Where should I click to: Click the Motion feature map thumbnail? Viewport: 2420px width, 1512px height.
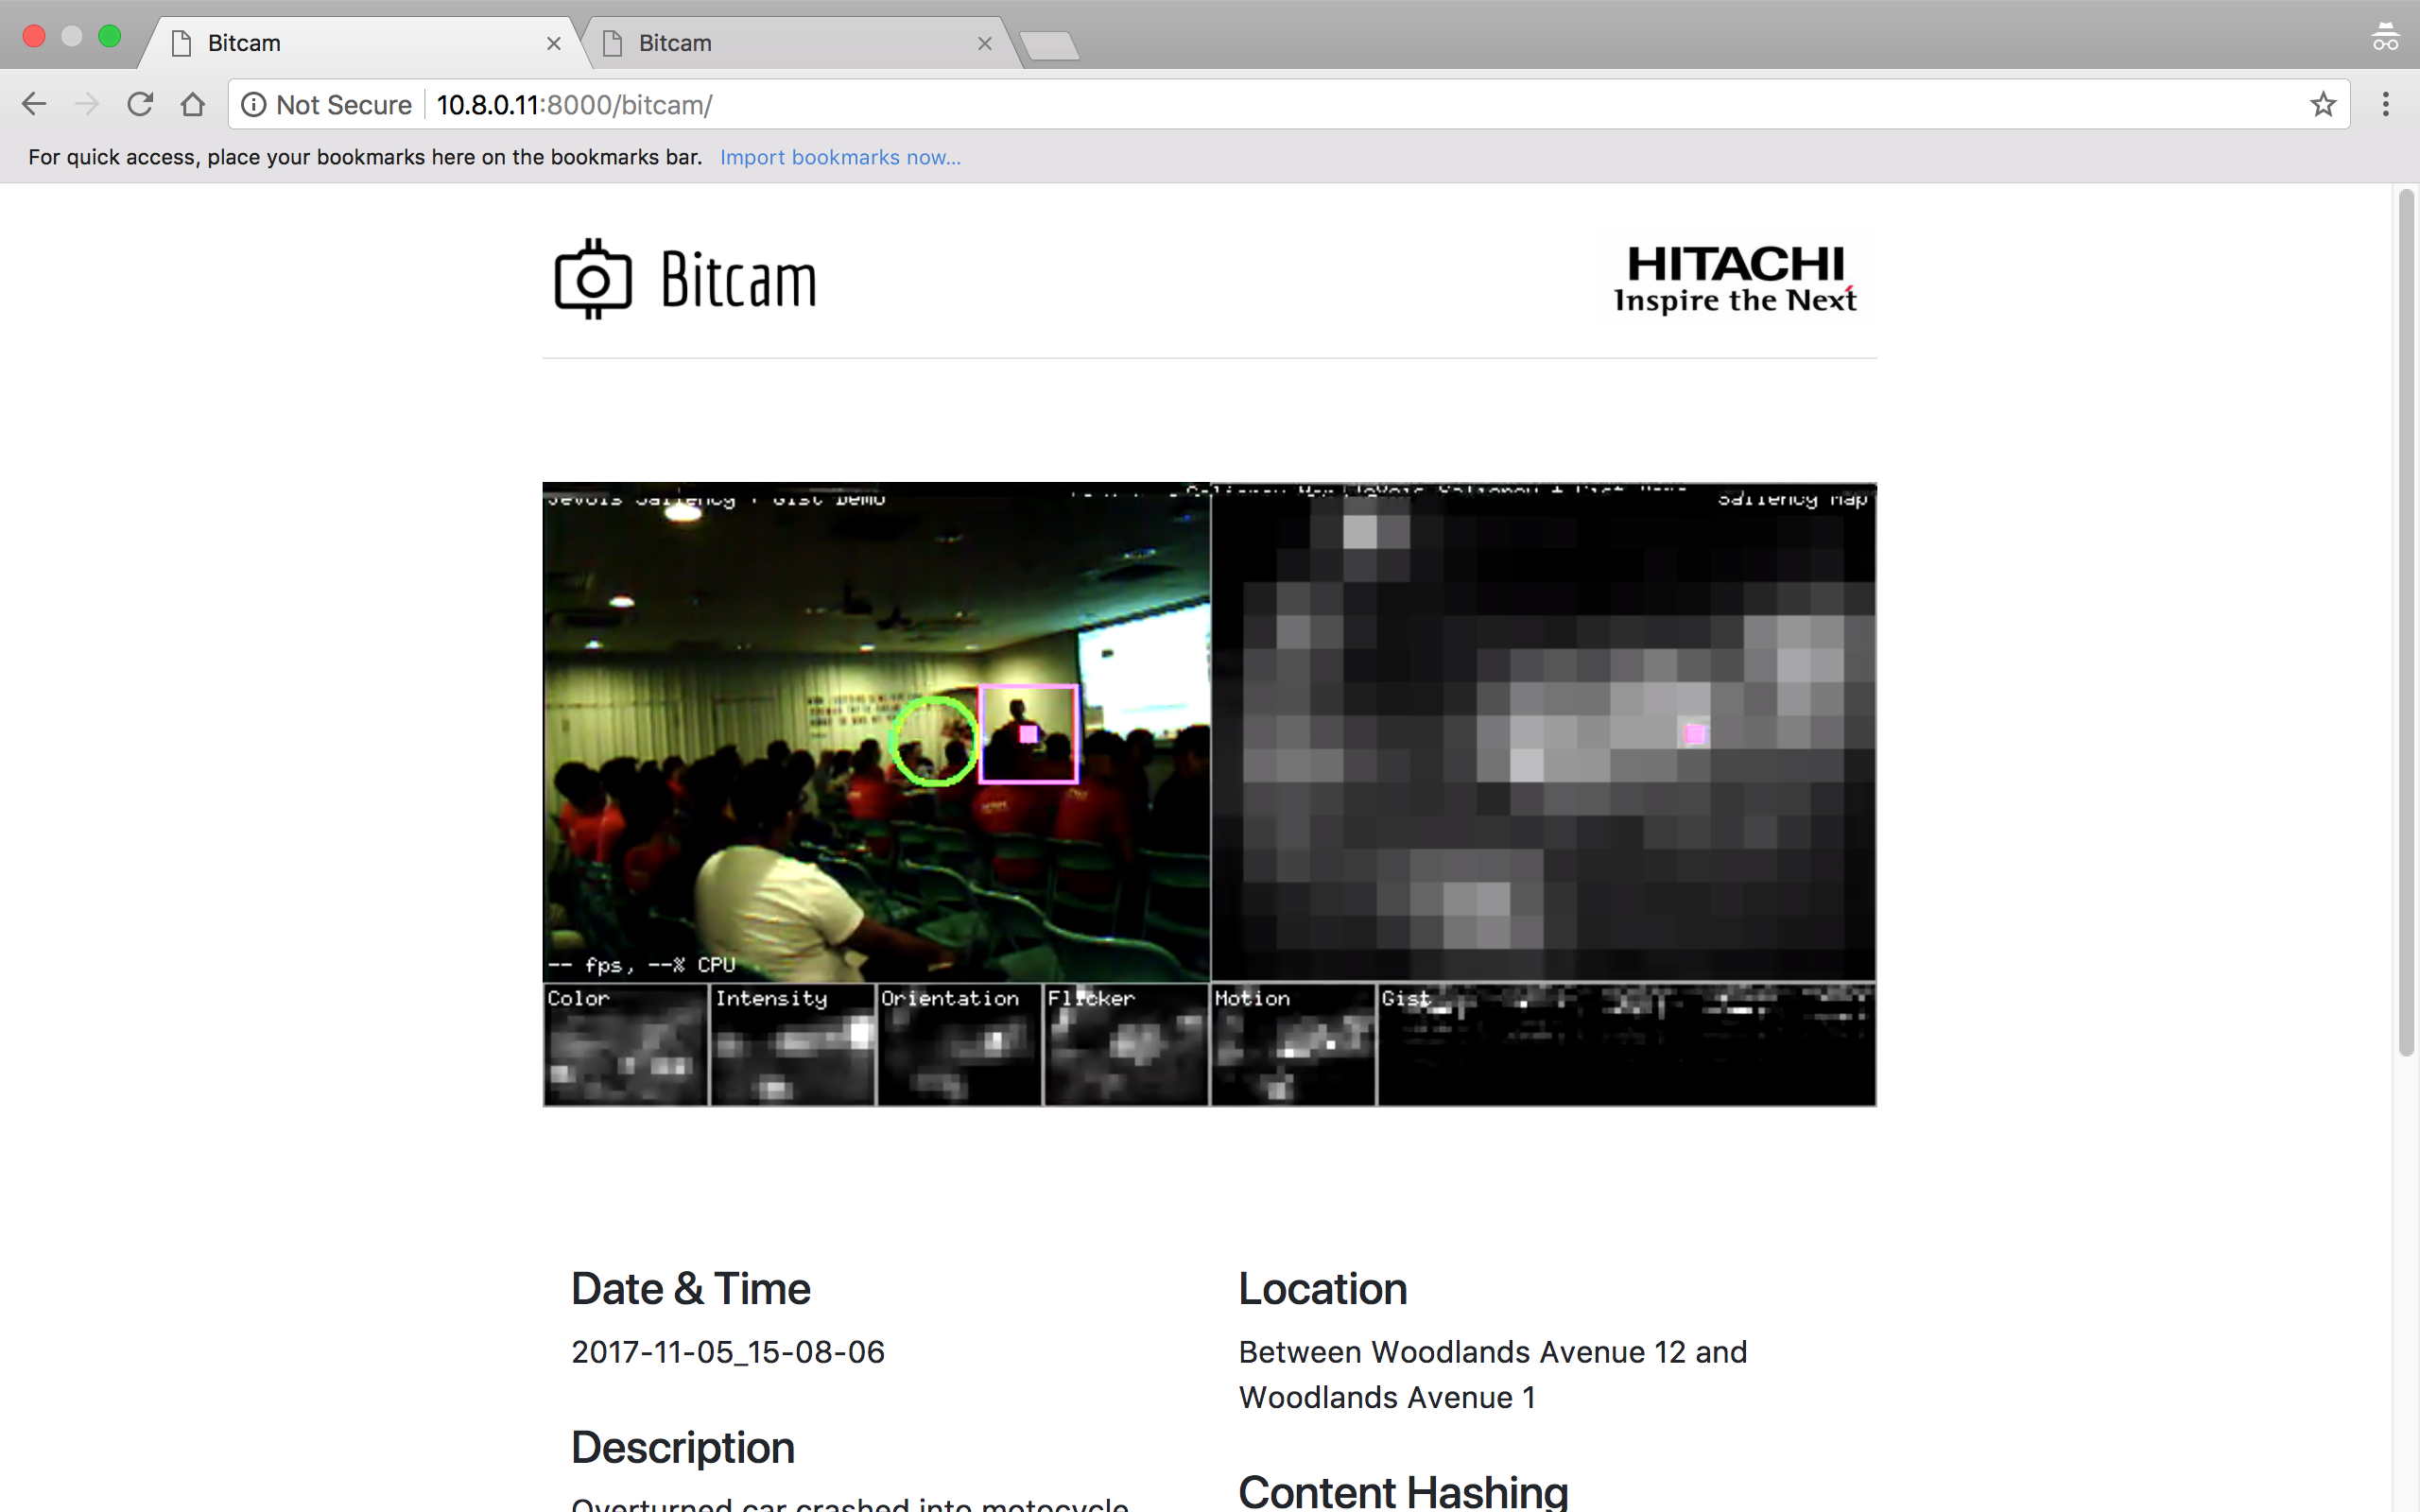1292,1045
